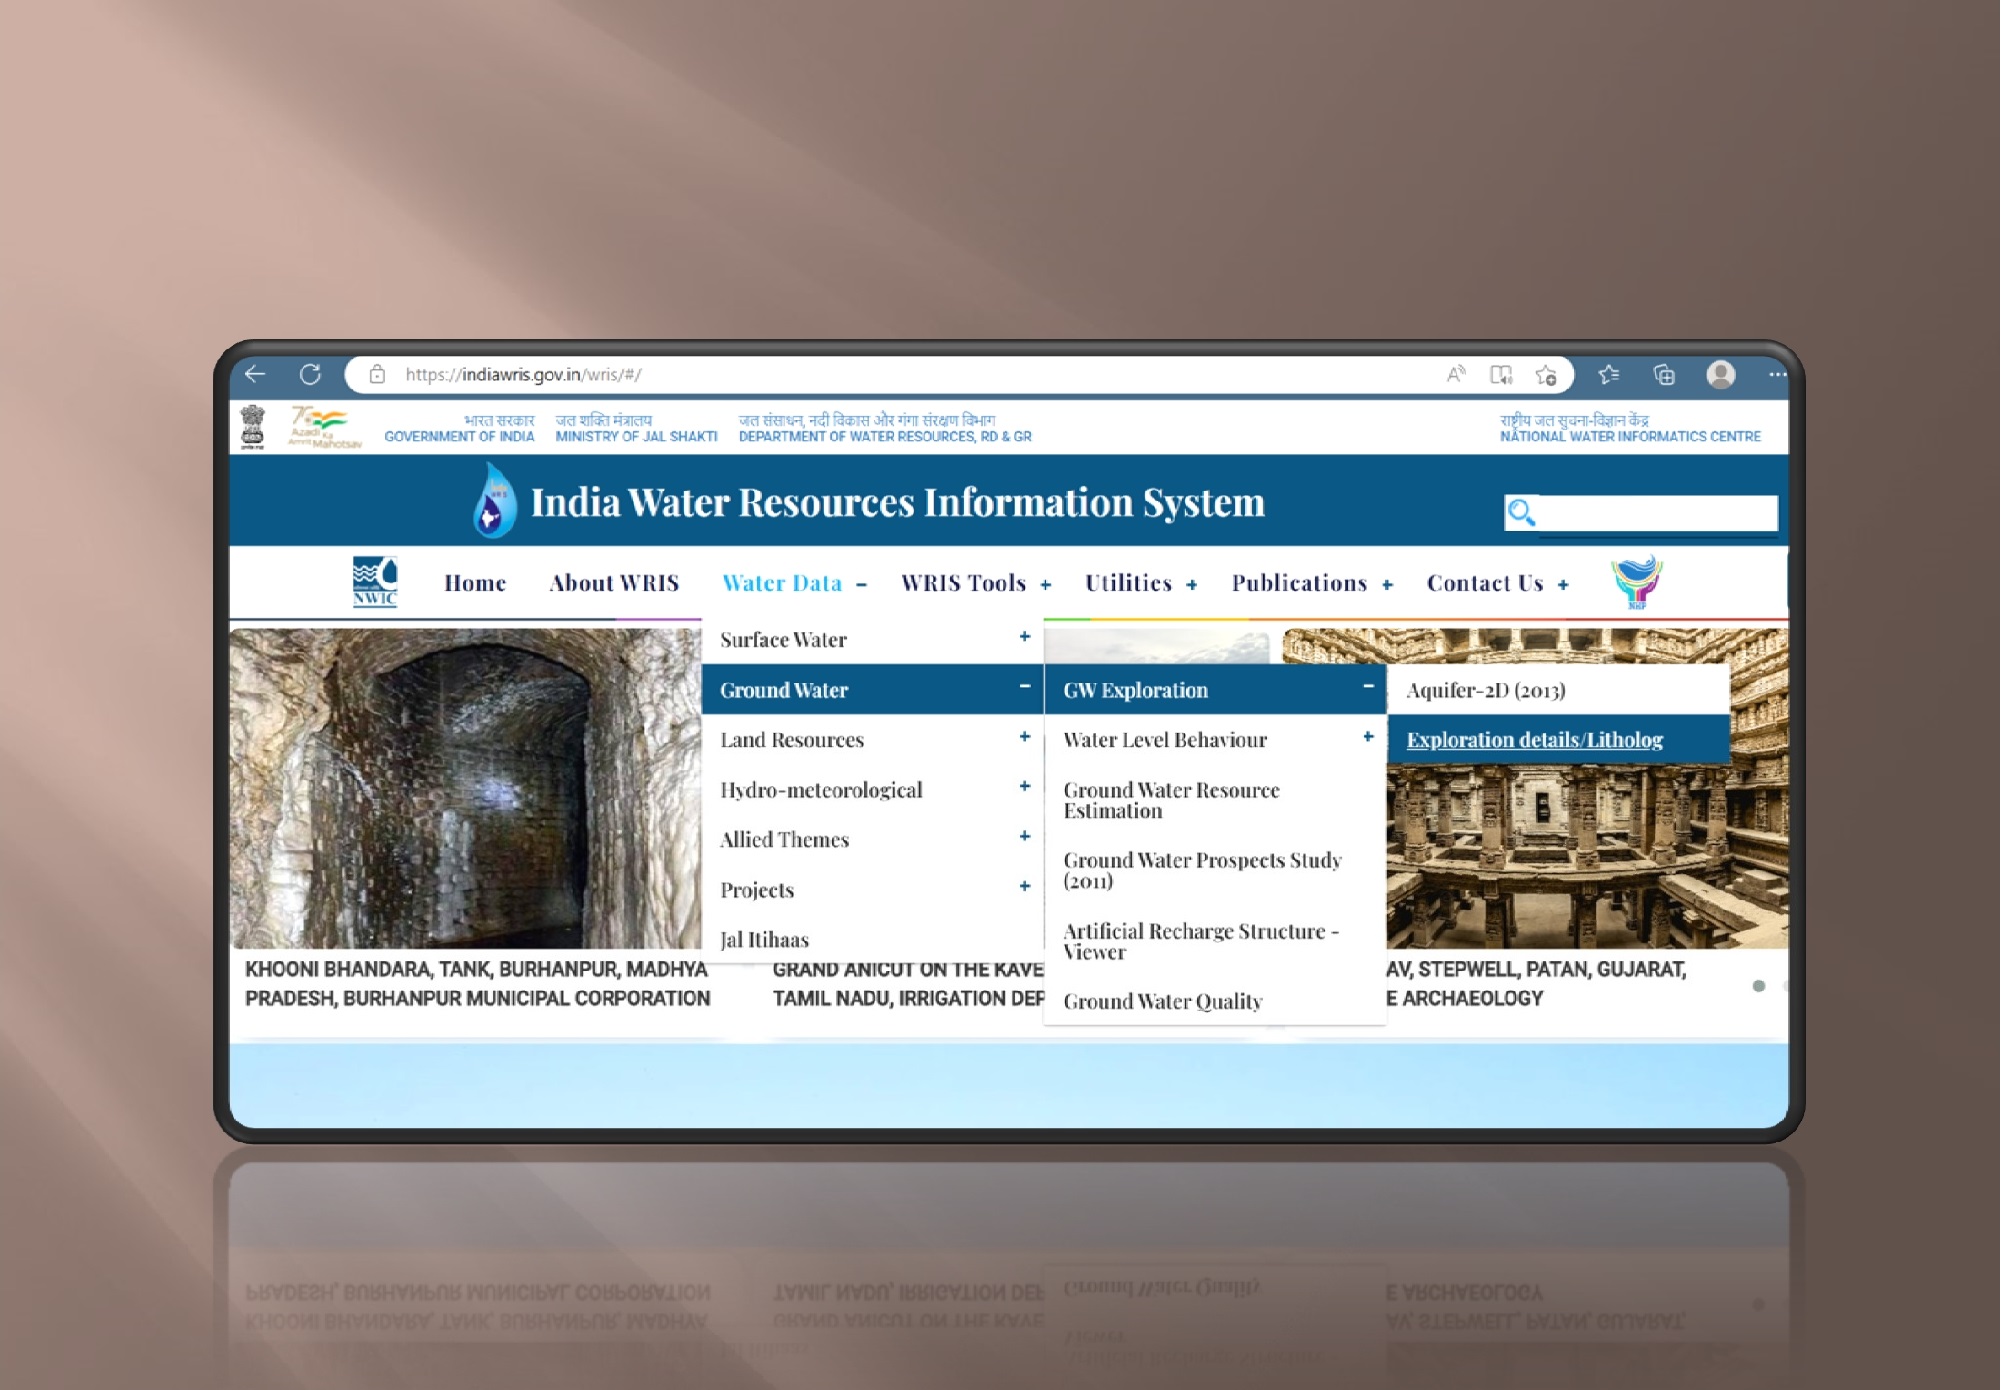Expand WRIS Tools with its plus sign

pyautogui.click(x=1046, y=585)
